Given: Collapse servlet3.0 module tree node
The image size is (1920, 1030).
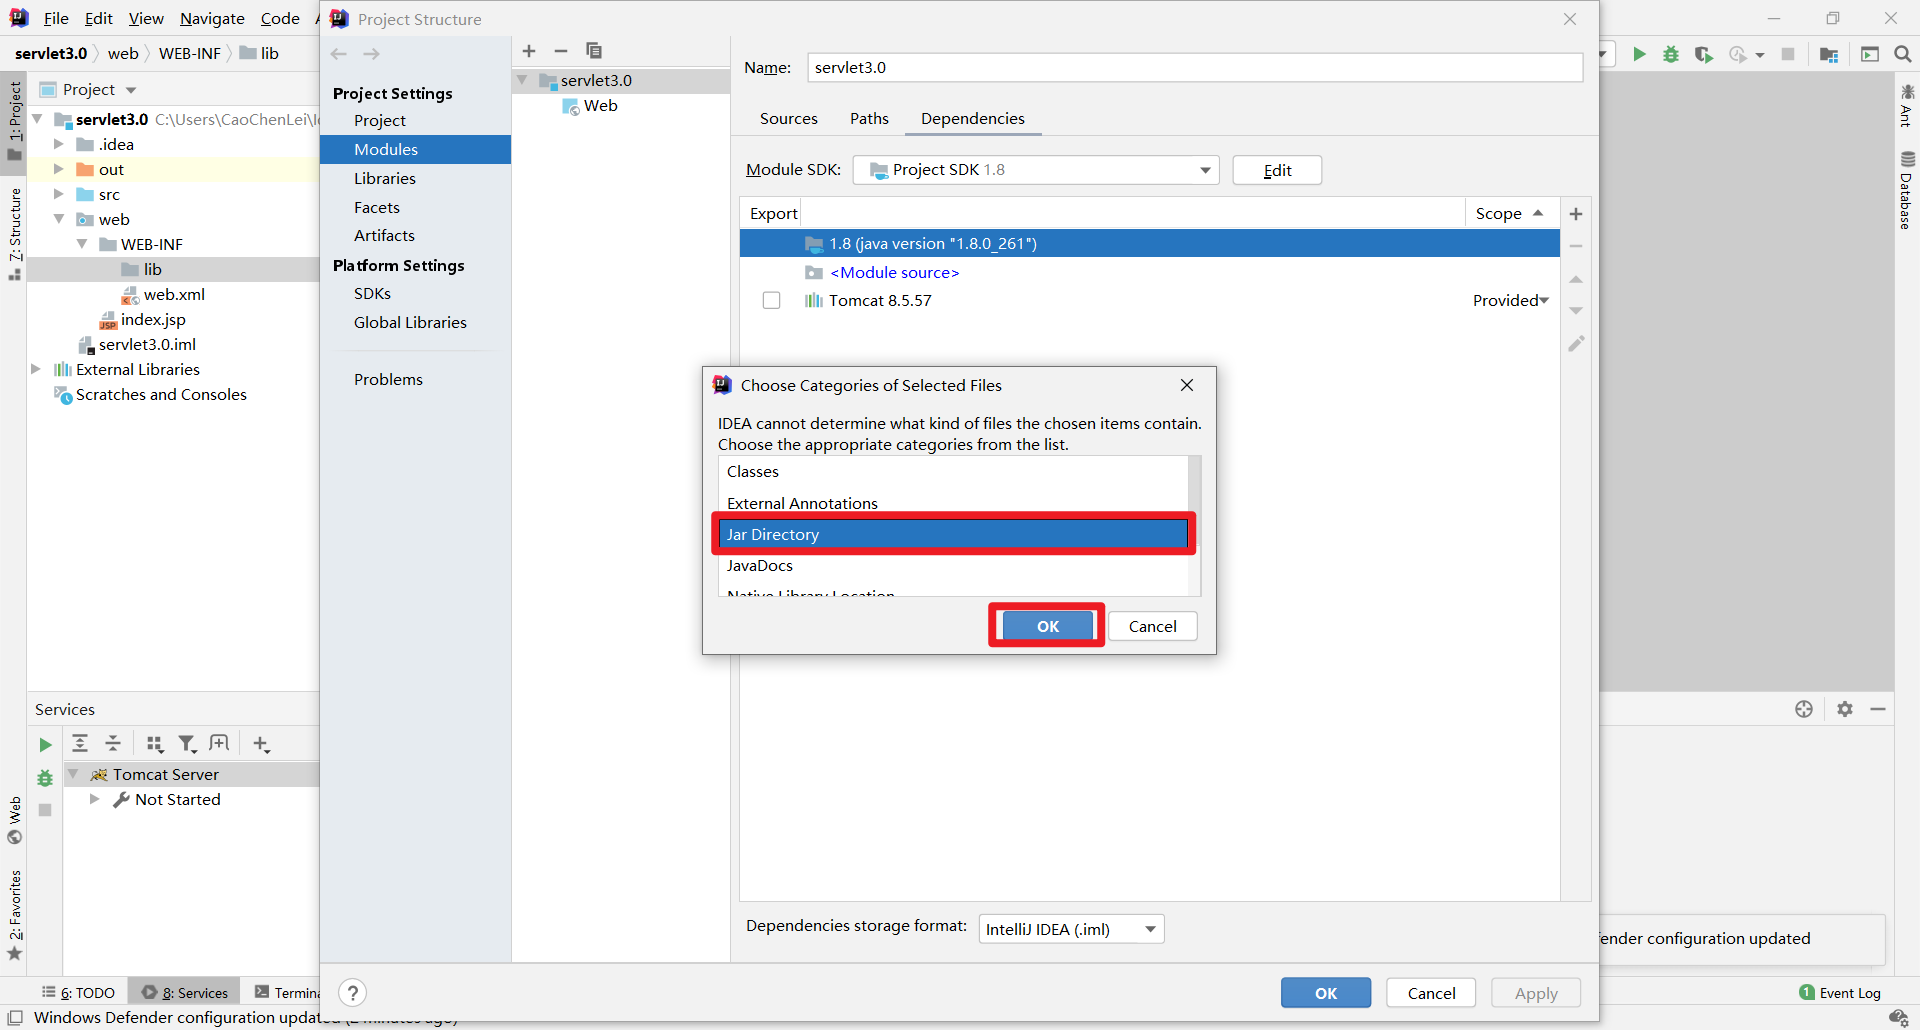Looking at the screenshot, I should pyautogui.click(x=522, y=81).
